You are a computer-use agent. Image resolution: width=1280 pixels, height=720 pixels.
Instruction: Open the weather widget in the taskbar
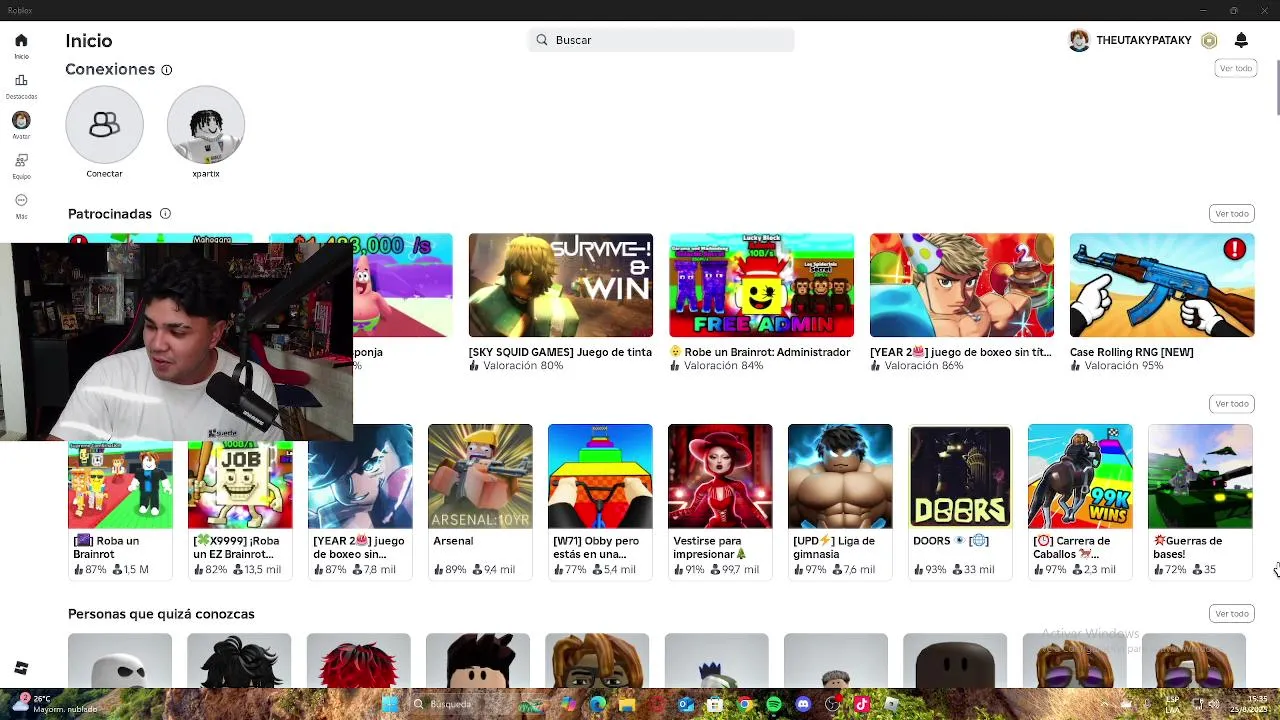coord(55,704)
